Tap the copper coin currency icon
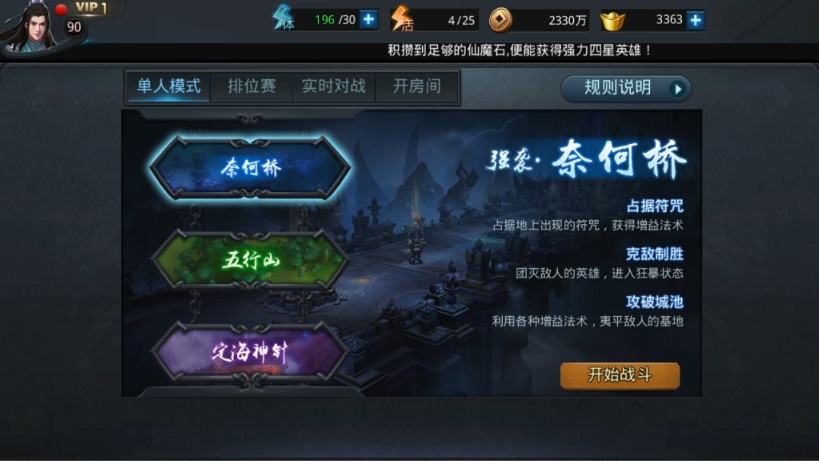Screen dimensions: 819x461 coord(500,20)
